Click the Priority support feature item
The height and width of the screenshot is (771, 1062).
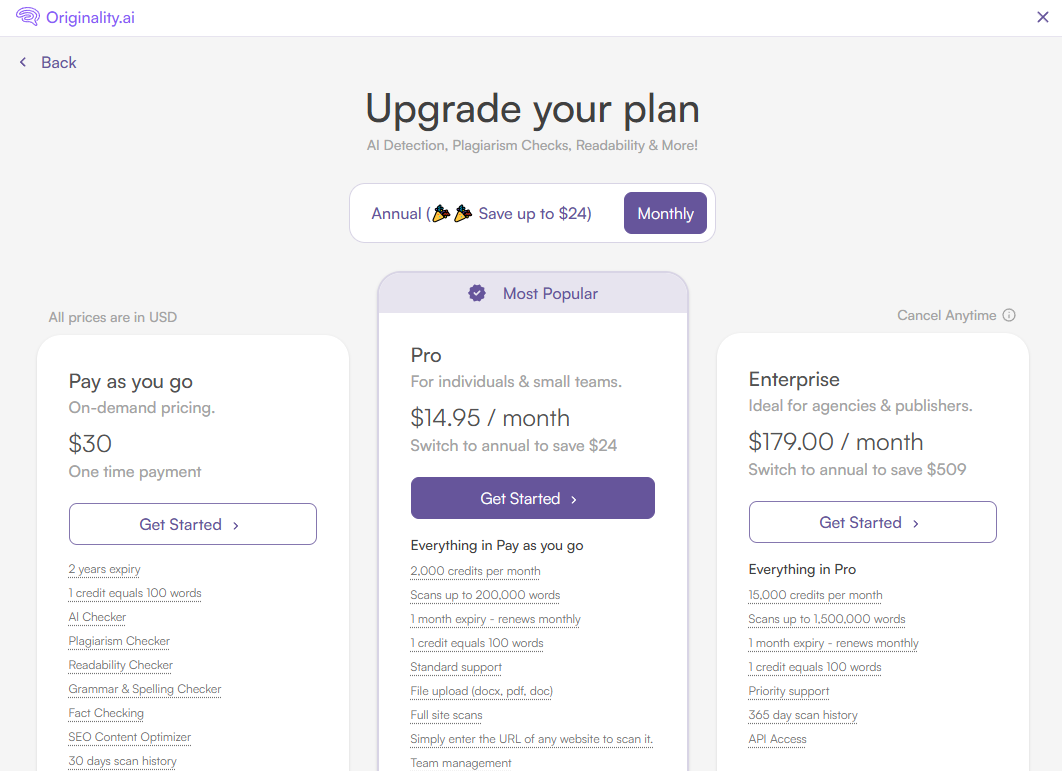(x=788, y=691)
